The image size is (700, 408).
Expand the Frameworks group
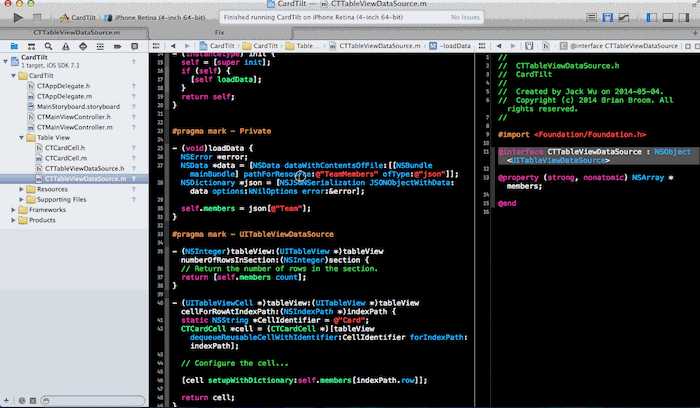pyautogui.click(x=13, y=210)
